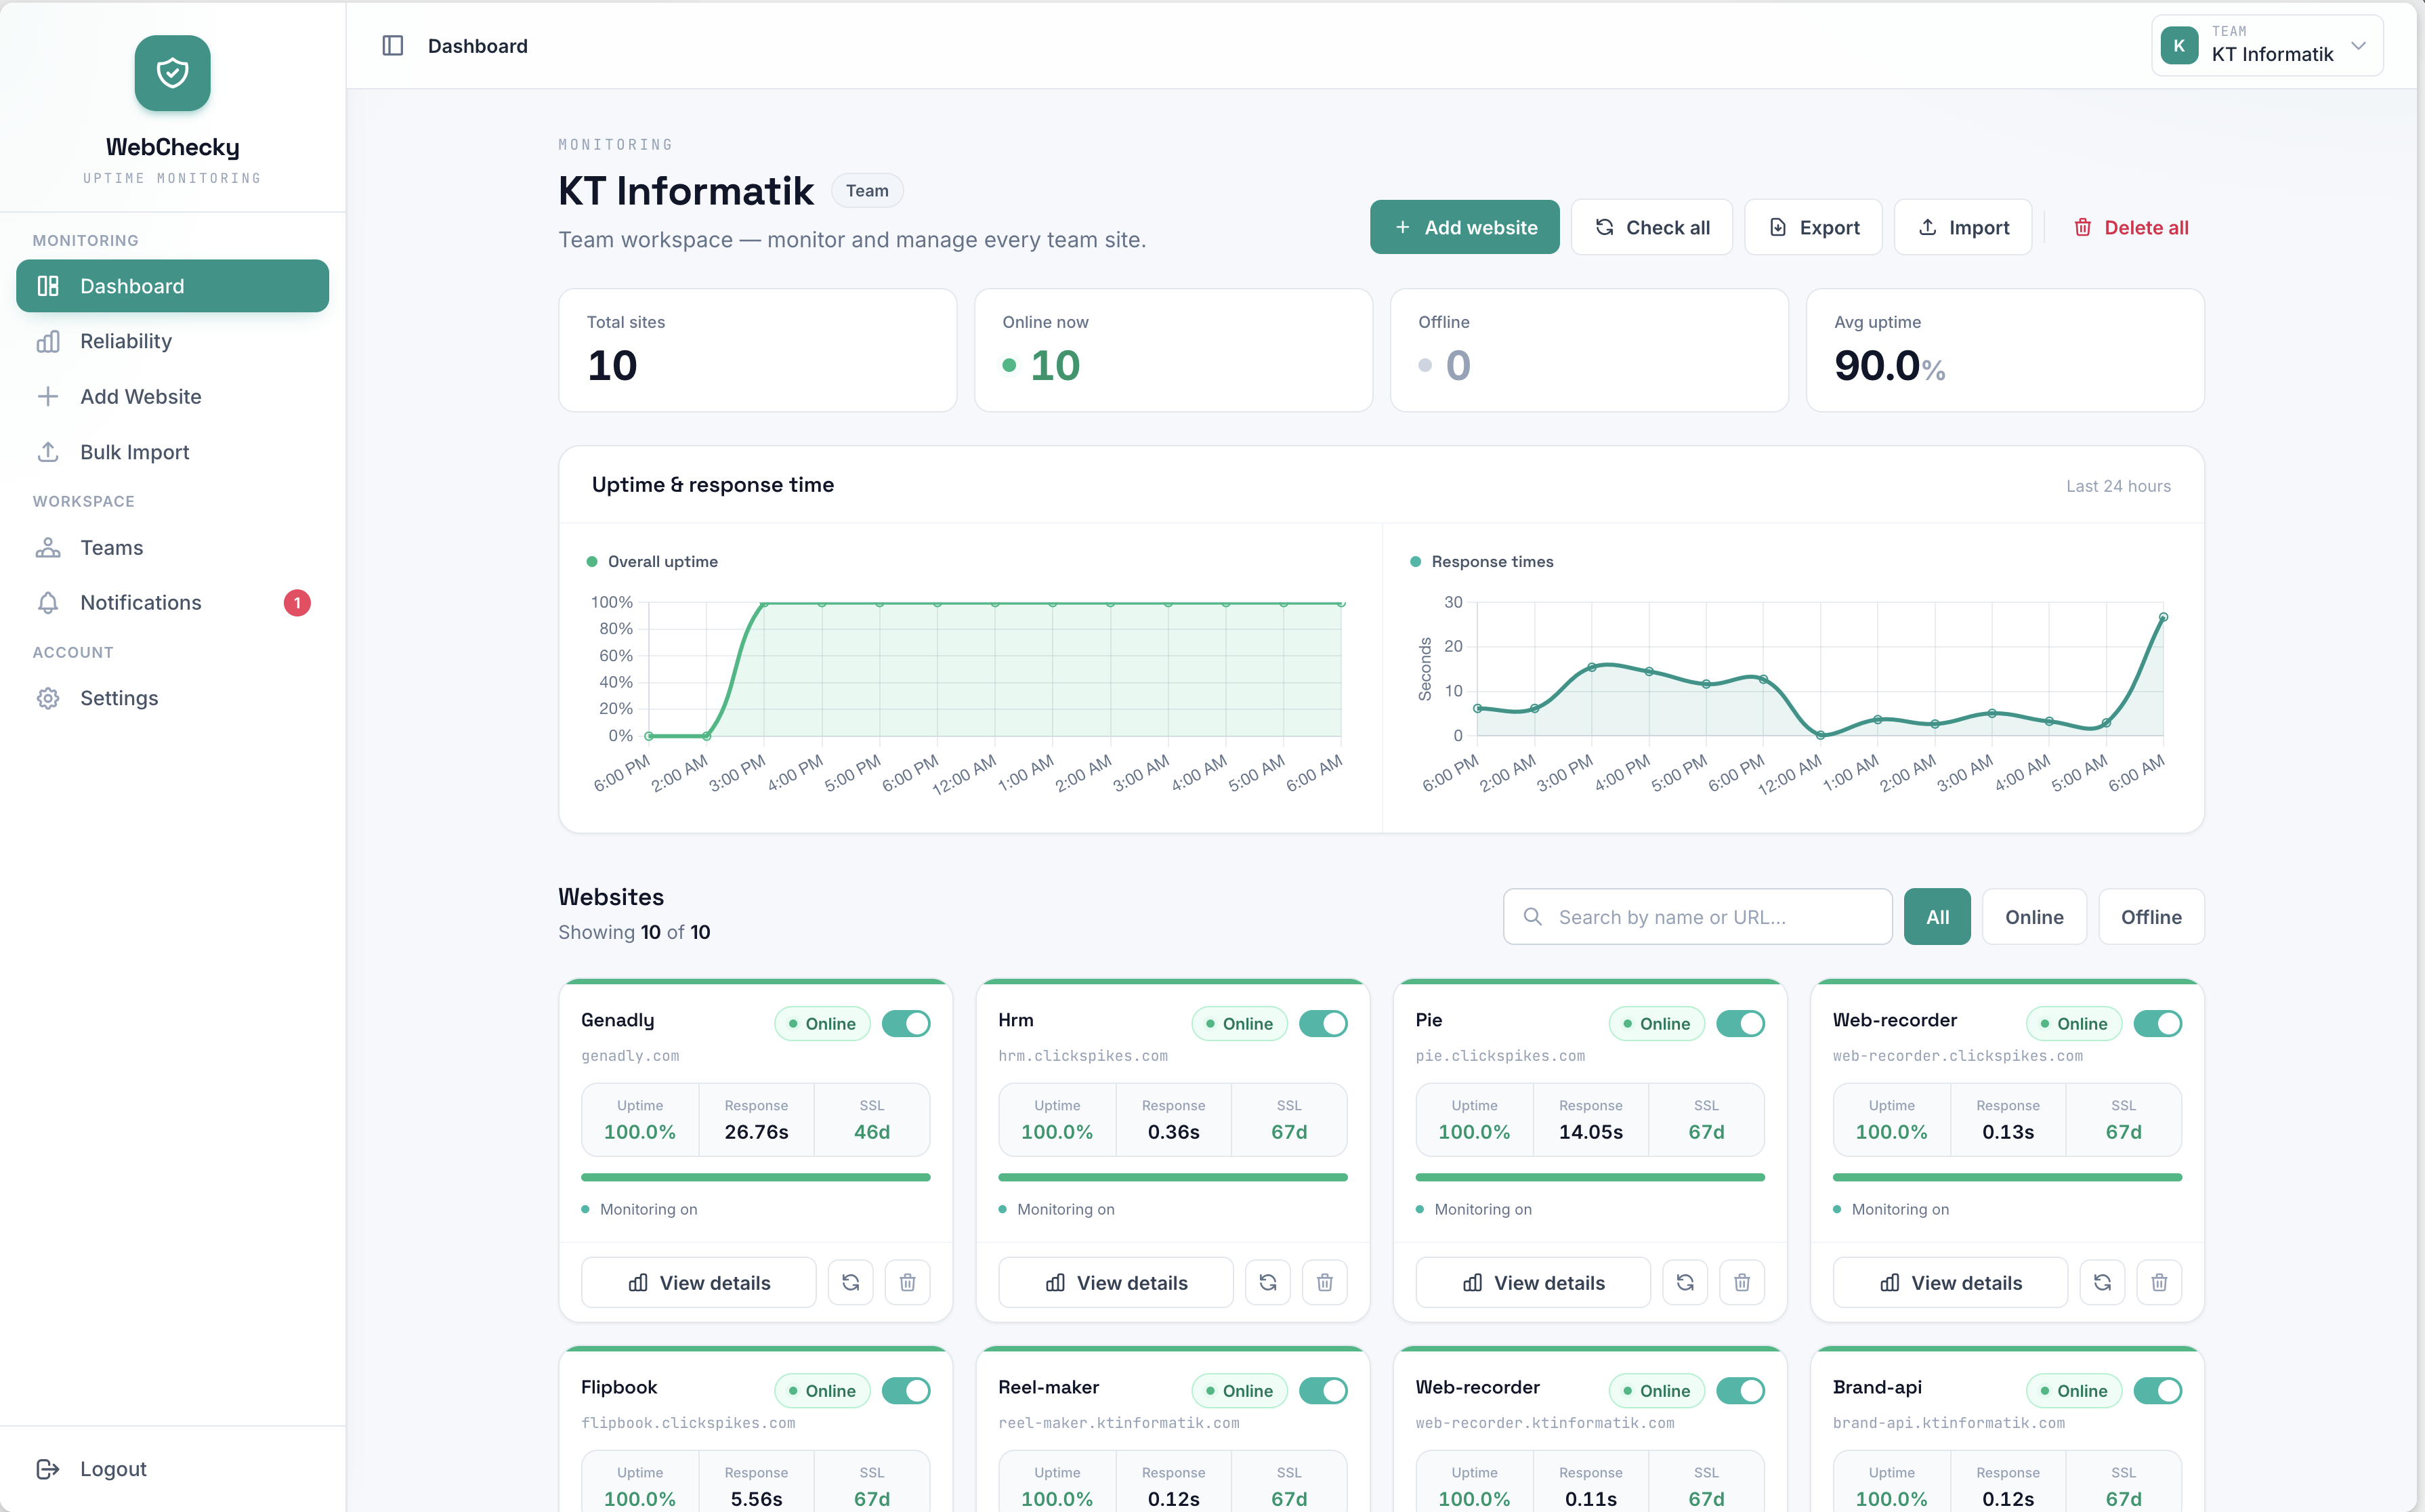View details for web-recorder.clickspikes.com

pyautogui.click(x=1951, y=1282)
